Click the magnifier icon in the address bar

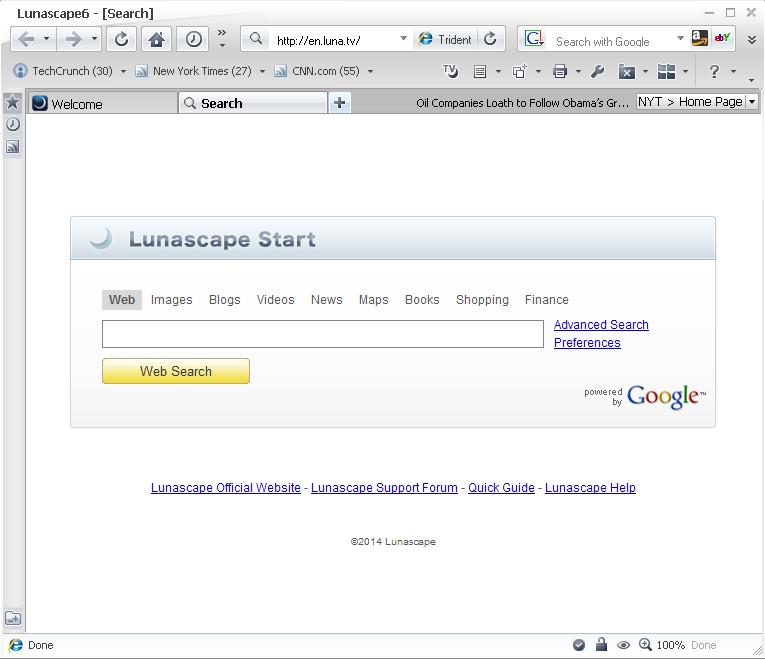256,39
